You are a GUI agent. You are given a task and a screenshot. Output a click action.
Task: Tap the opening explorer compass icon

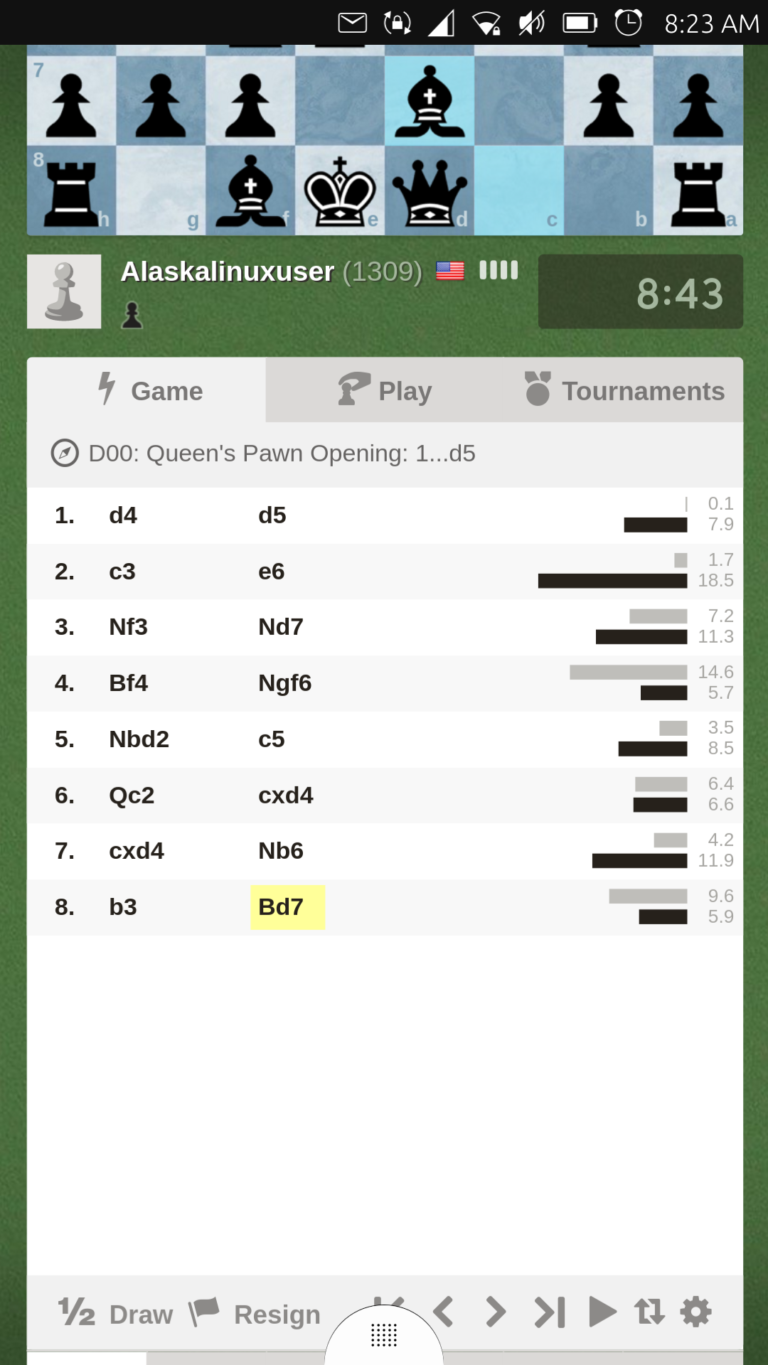[x=65, y=453]
